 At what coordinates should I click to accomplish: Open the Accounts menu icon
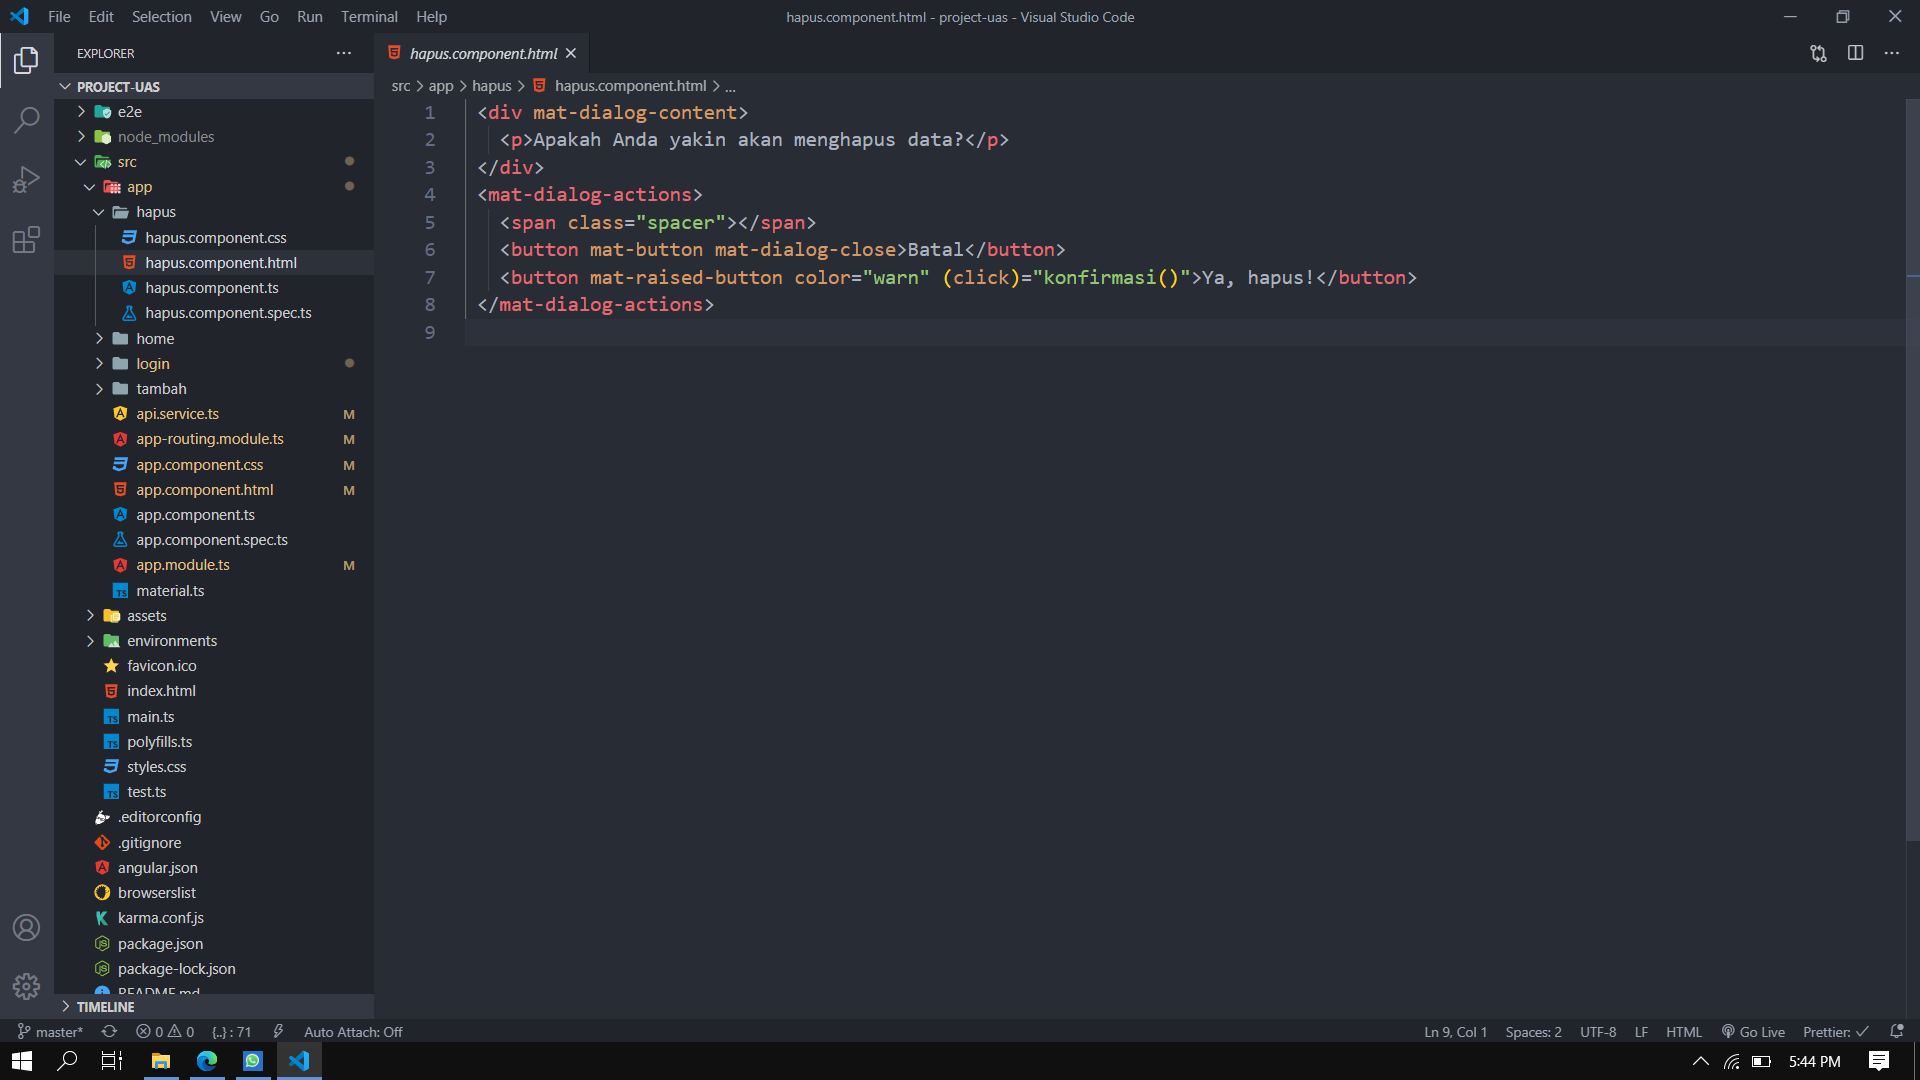(26, 928)
